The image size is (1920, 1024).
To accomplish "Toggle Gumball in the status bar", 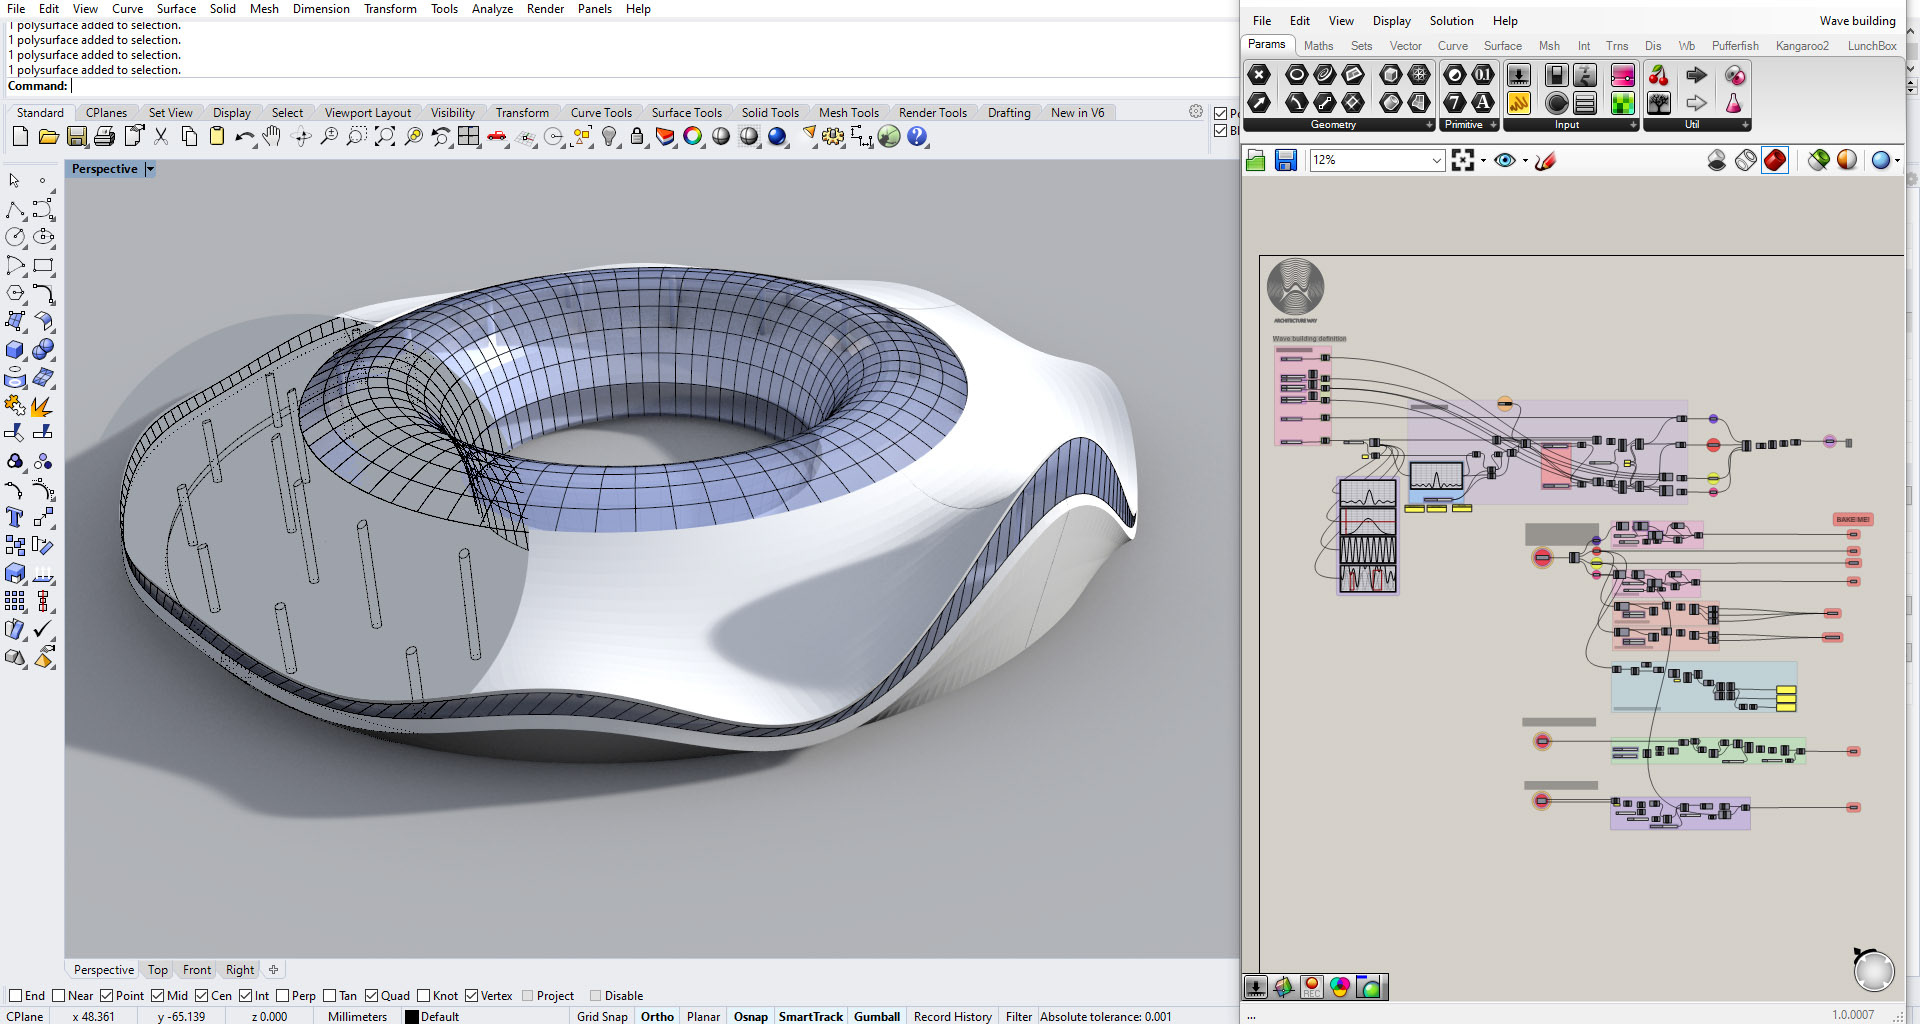I will pos(876,1016).
